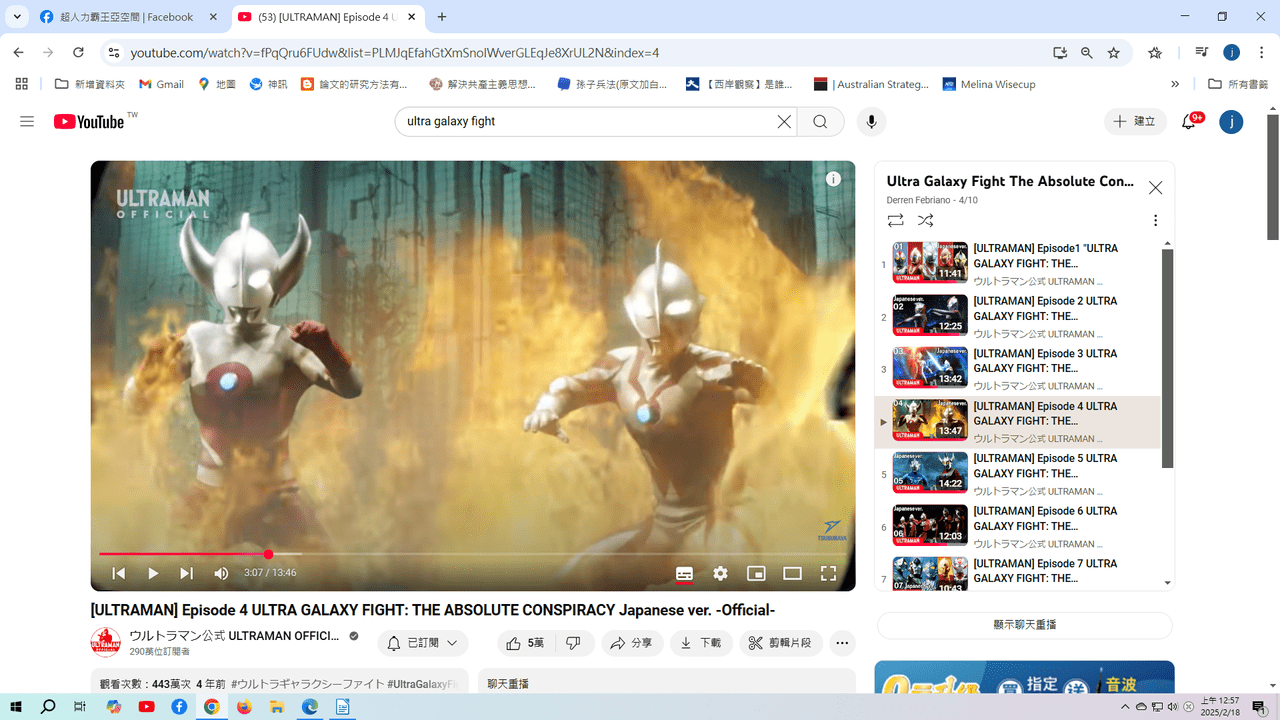
Task: Dislike this video
Action: [573, 643]
